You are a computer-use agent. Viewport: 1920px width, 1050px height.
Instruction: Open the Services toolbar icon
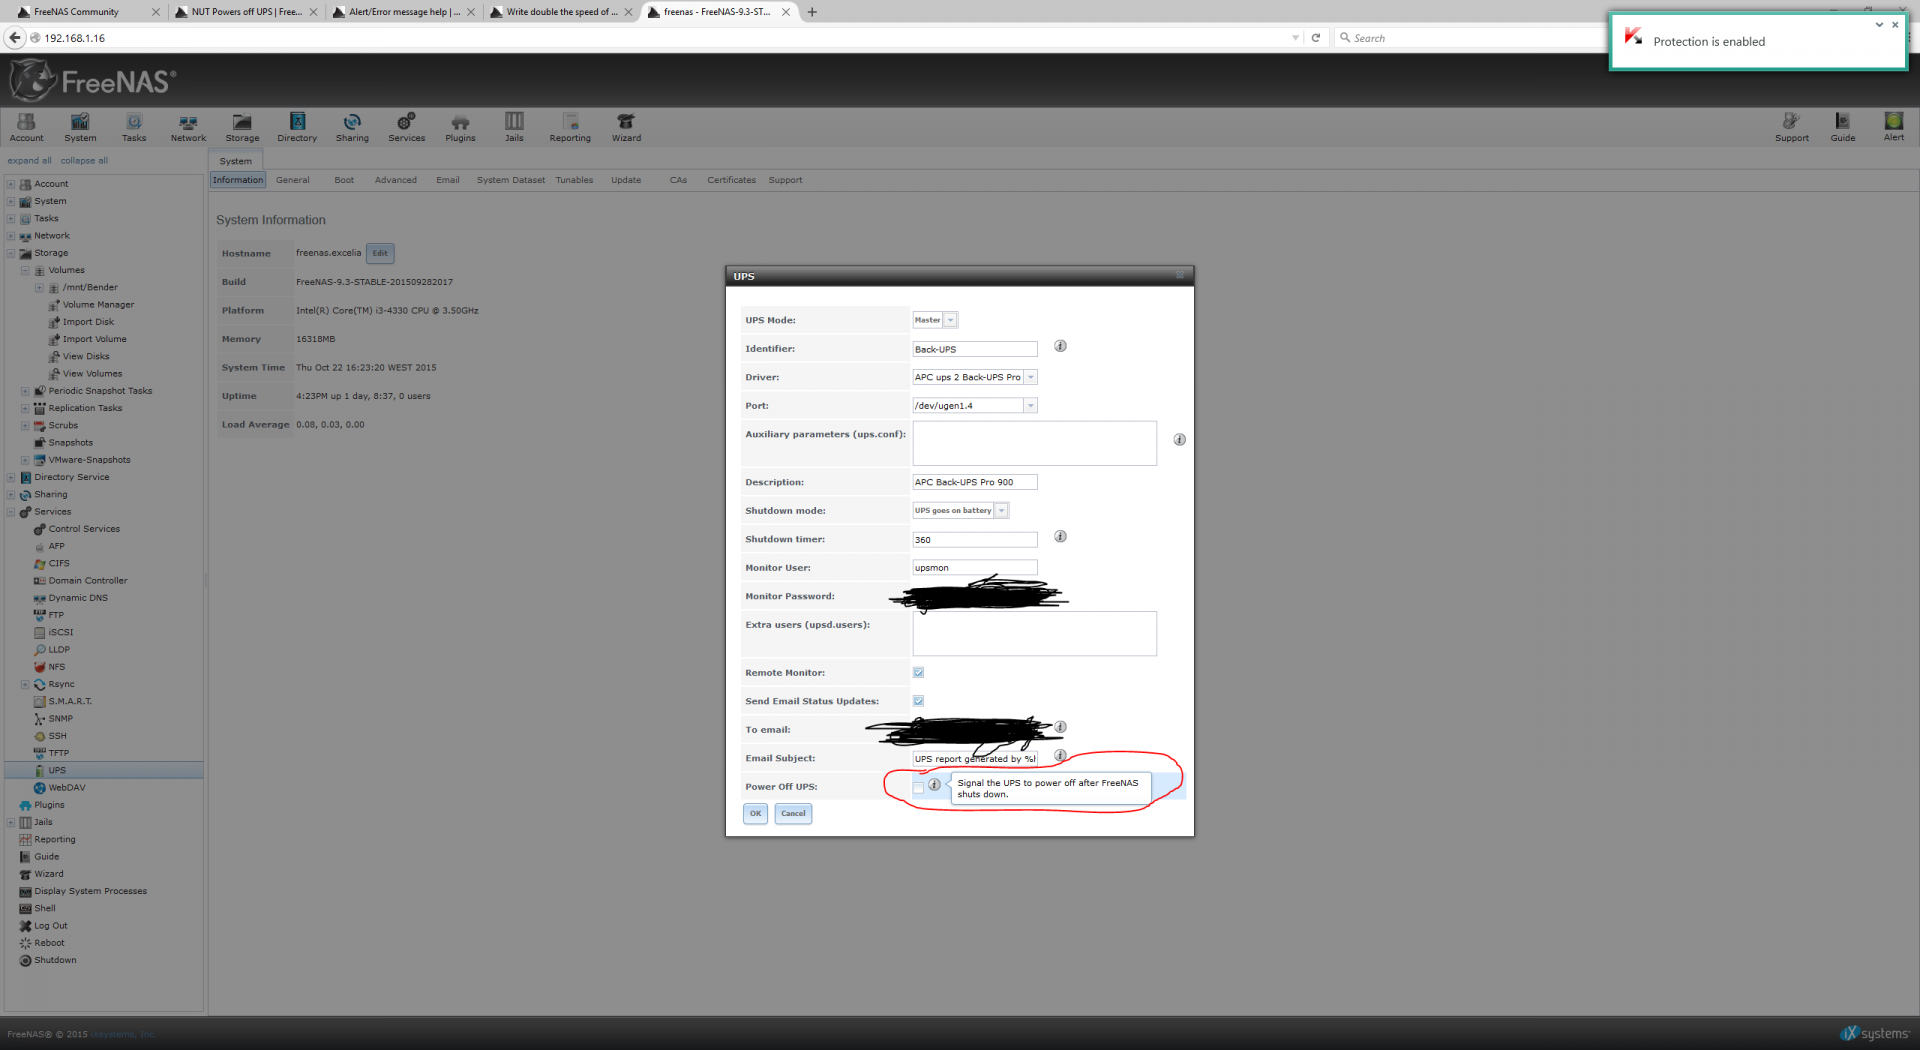pyautogui.click(x=406, y=127)
